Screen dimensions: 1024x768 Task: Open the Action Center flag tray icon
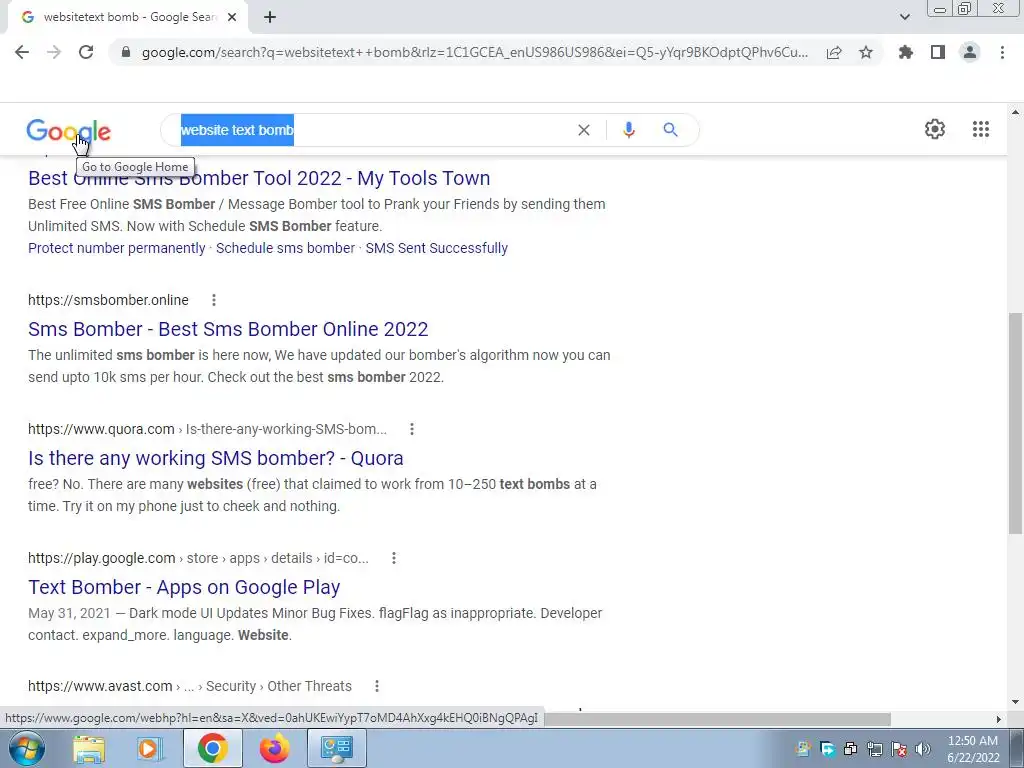pyautogui.click(x=899, y=749)
